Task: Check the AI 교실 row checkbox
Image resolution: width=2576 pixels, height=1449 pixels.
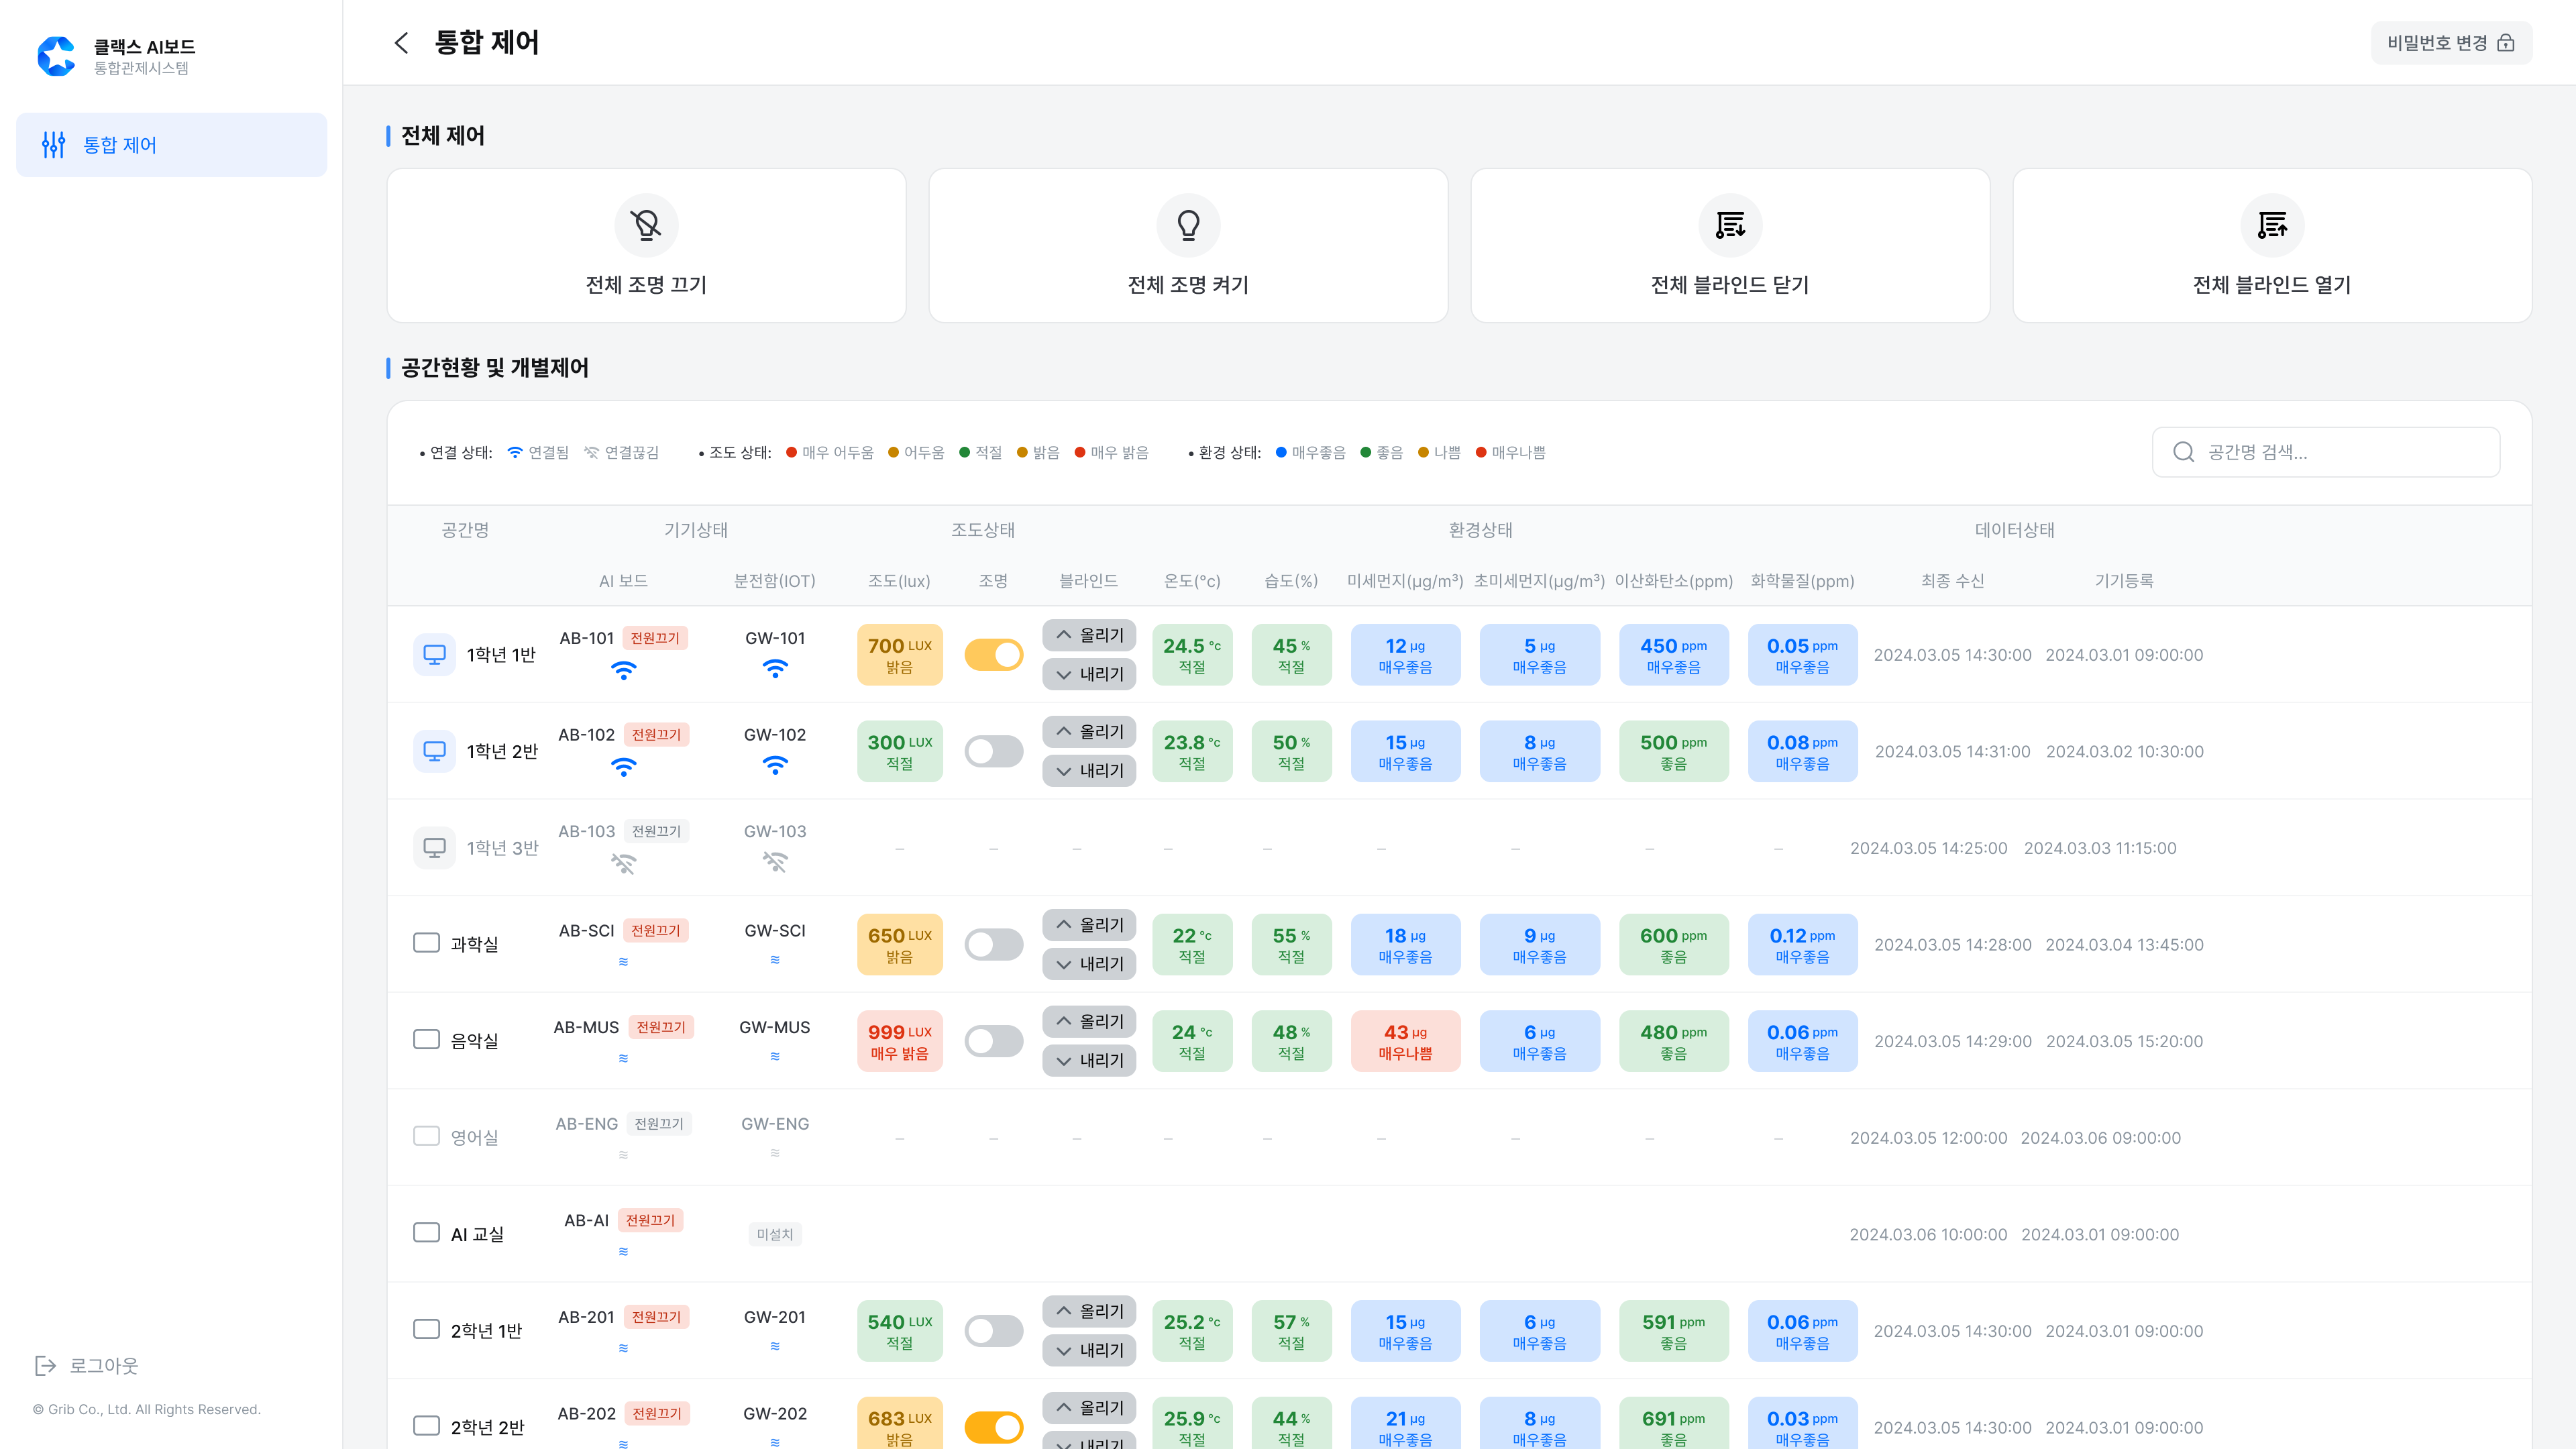Action: (x=426, y=1232)
